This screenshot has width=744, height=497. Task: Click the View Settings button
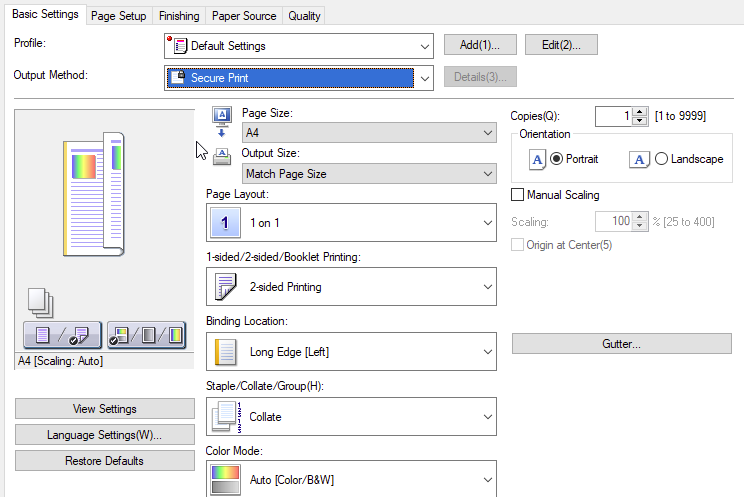[x=105, y=409]
